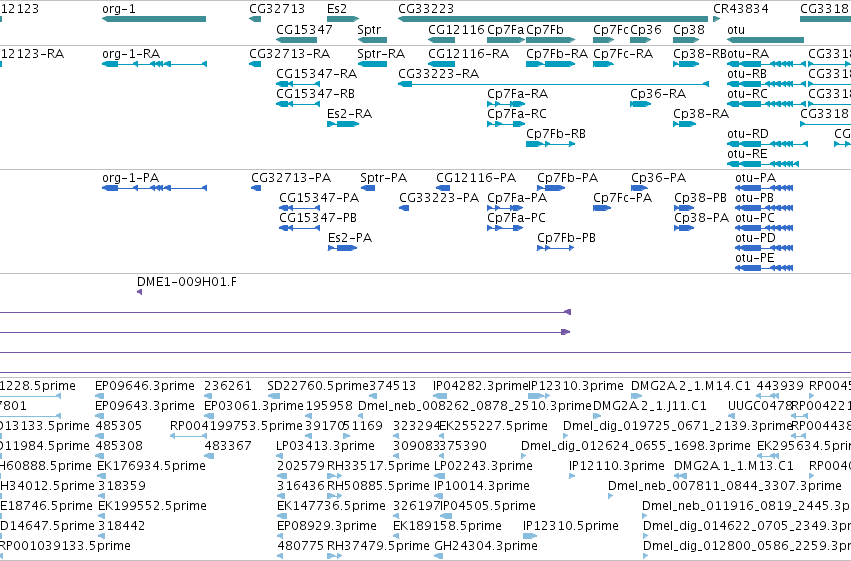Screen dimensions: 851x561
Task: Select EST label 483367
Action: click(x=228, y=446)
